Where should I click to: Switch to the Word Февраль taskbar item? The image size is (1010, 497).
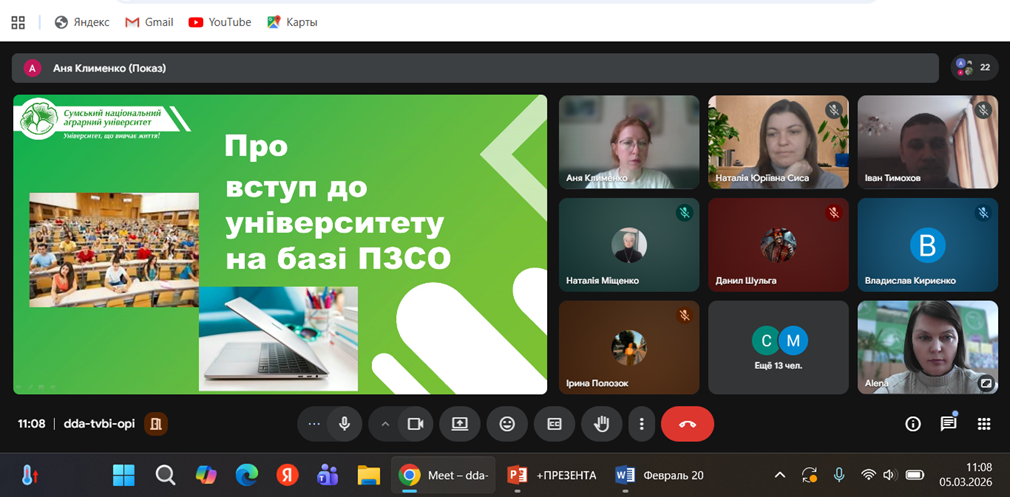click(660, 475)
